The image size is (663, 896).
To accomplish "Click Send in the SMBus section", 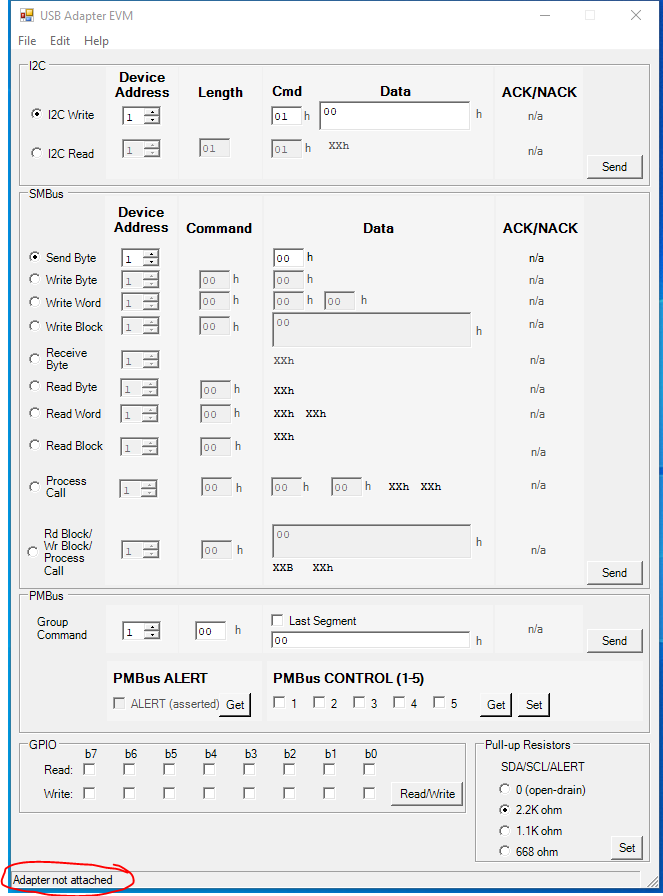I will click(614, 573).
